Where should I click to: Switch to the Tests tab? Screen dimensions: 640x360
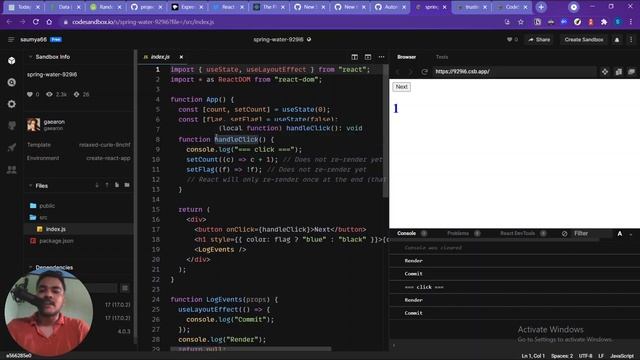click(x=442, y=57)
